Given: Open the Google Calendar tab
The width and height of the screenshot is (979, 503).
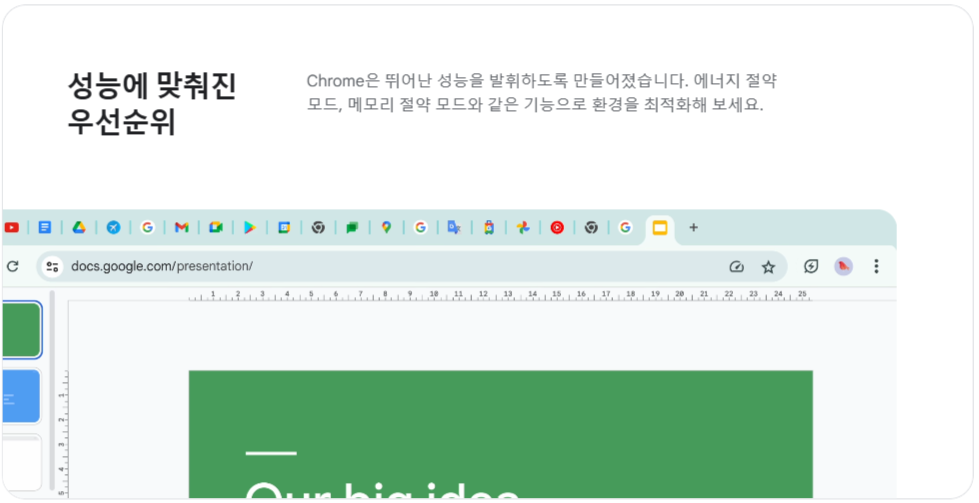Looking at the screenshot, I should [x=284, y=228].
